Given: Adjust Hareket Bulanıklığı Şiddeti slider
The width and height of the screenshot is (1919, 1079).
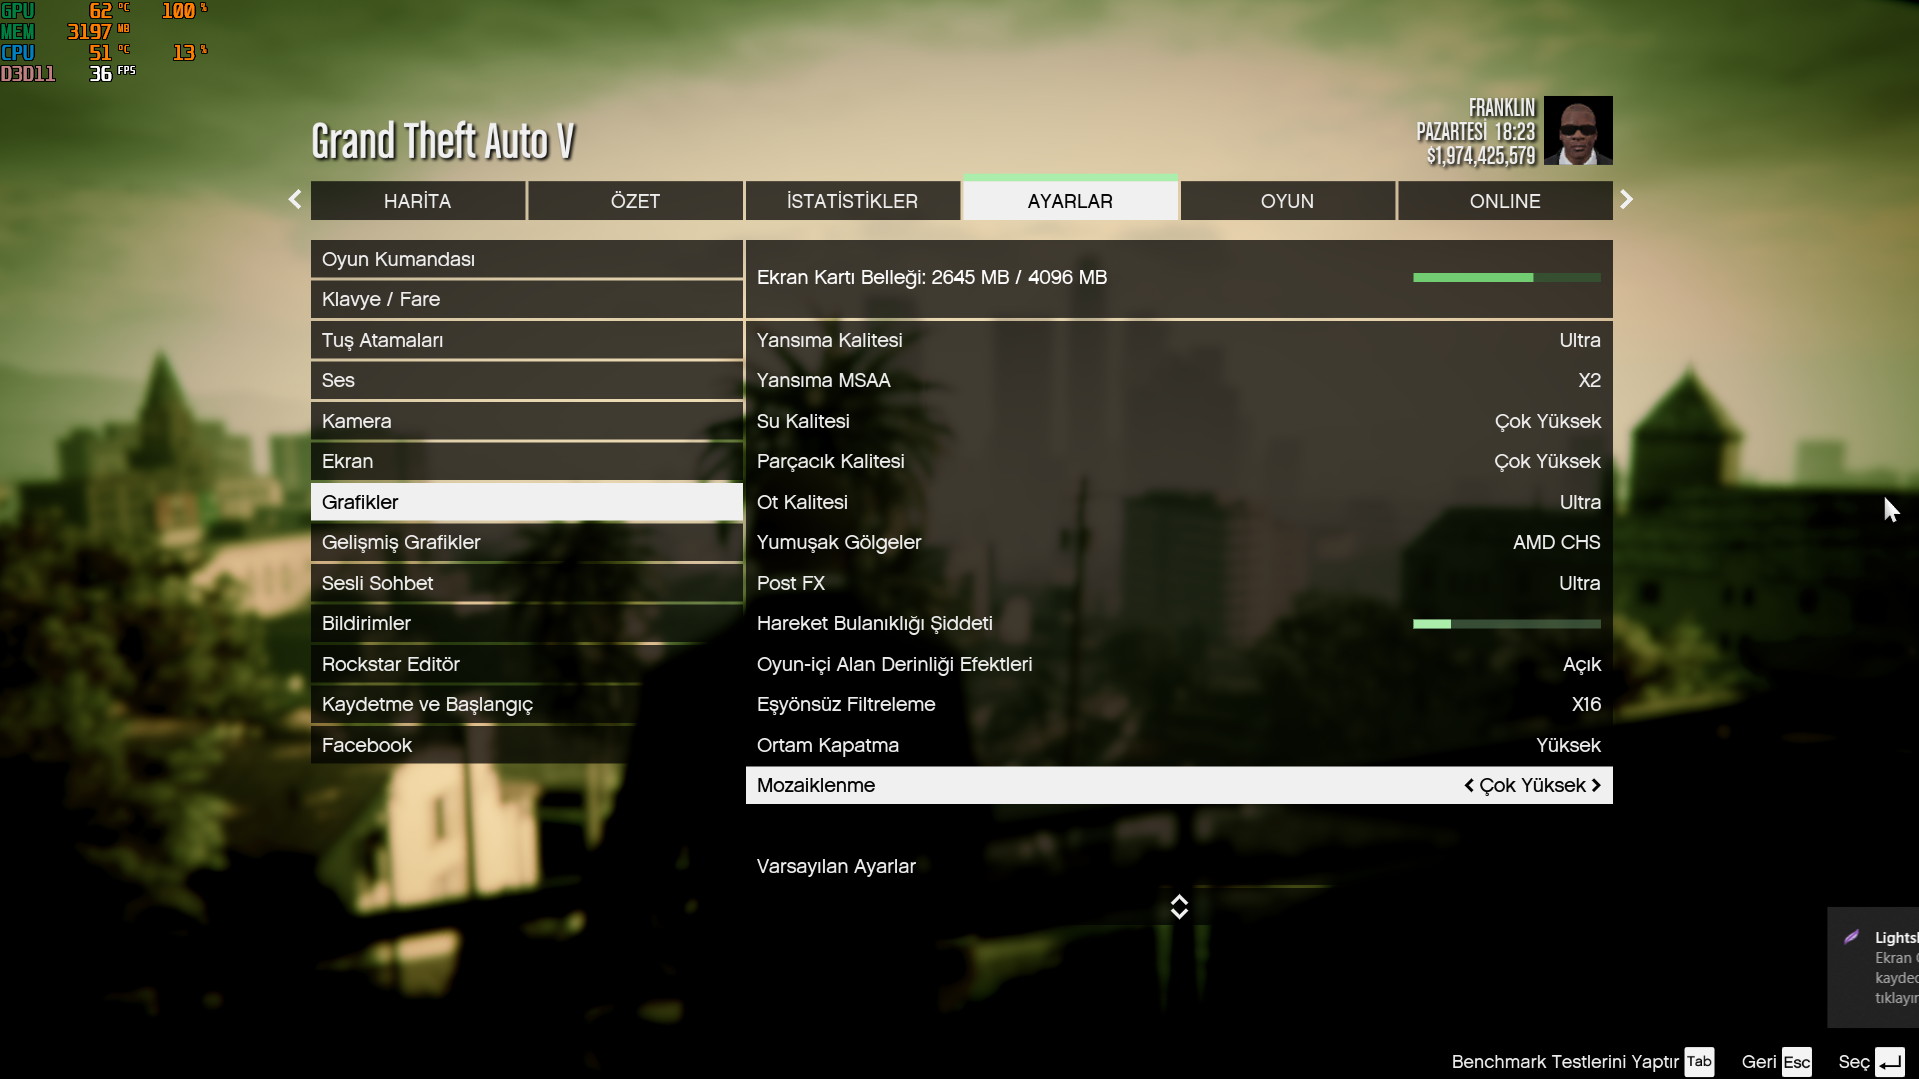Looking at the screenshot, I should click(x=1506, y=624).
